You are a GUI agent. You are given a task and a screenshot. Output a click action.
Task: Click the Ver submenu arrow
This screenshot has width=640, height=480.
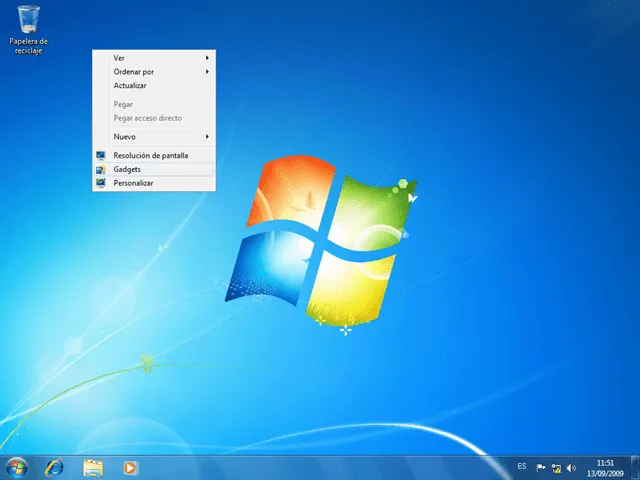point(207,58)
